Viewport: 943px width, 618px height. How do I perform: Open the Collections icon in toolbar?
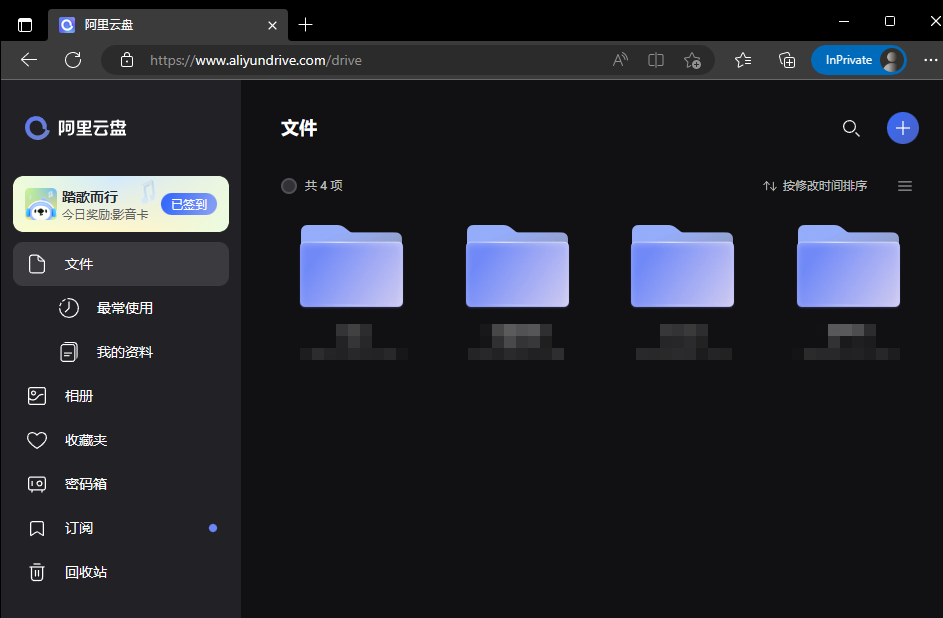pyautogui.click(x=787, y=60)
